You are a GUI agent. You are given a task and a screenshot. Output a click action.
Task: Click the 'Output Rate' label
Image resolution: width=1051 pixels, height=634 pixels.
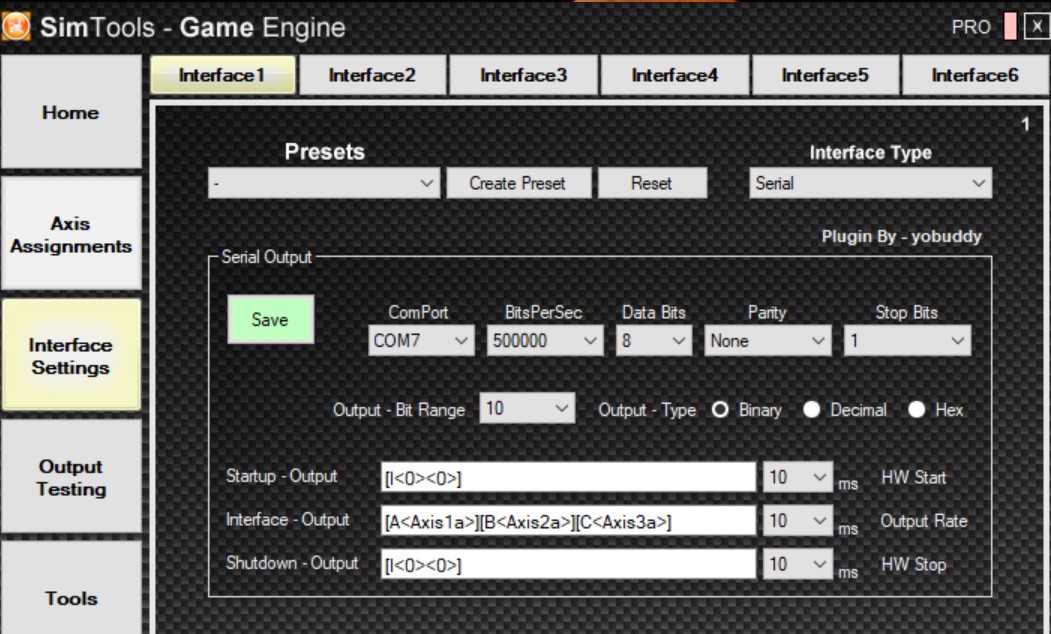[924, 521]
